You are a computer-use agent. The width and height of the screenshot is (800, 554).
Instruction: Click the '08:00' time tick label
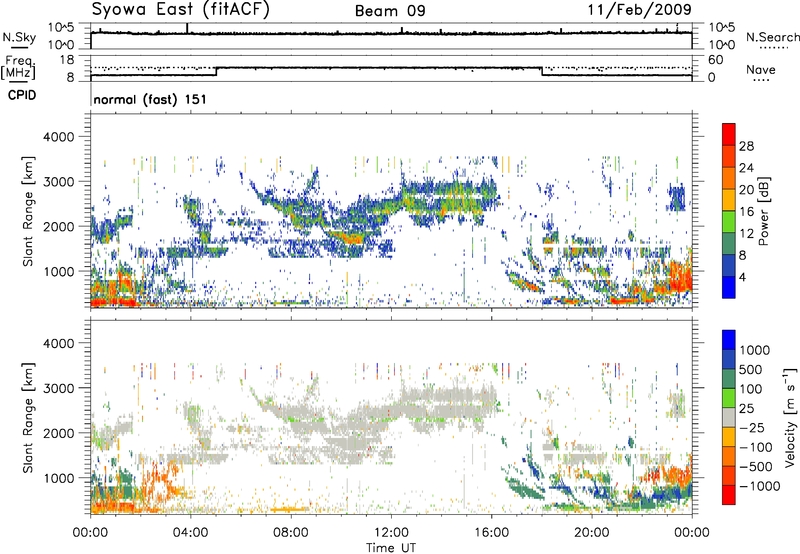(x=291, y=533)
